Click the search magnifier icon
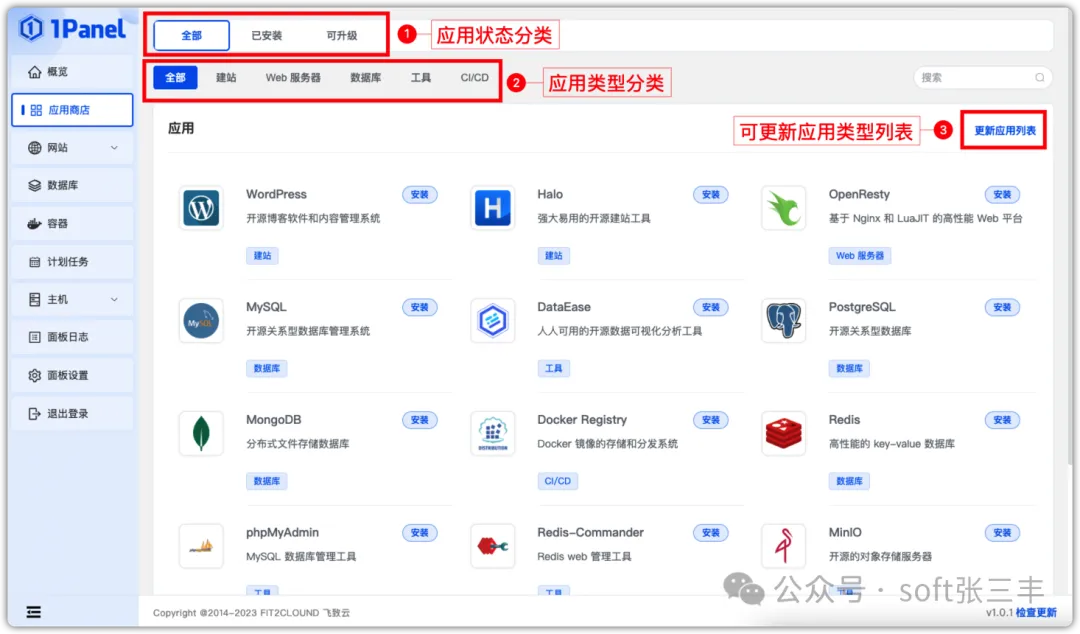The width and height of the screenshot is (1080, 634). pos(1039,78)
